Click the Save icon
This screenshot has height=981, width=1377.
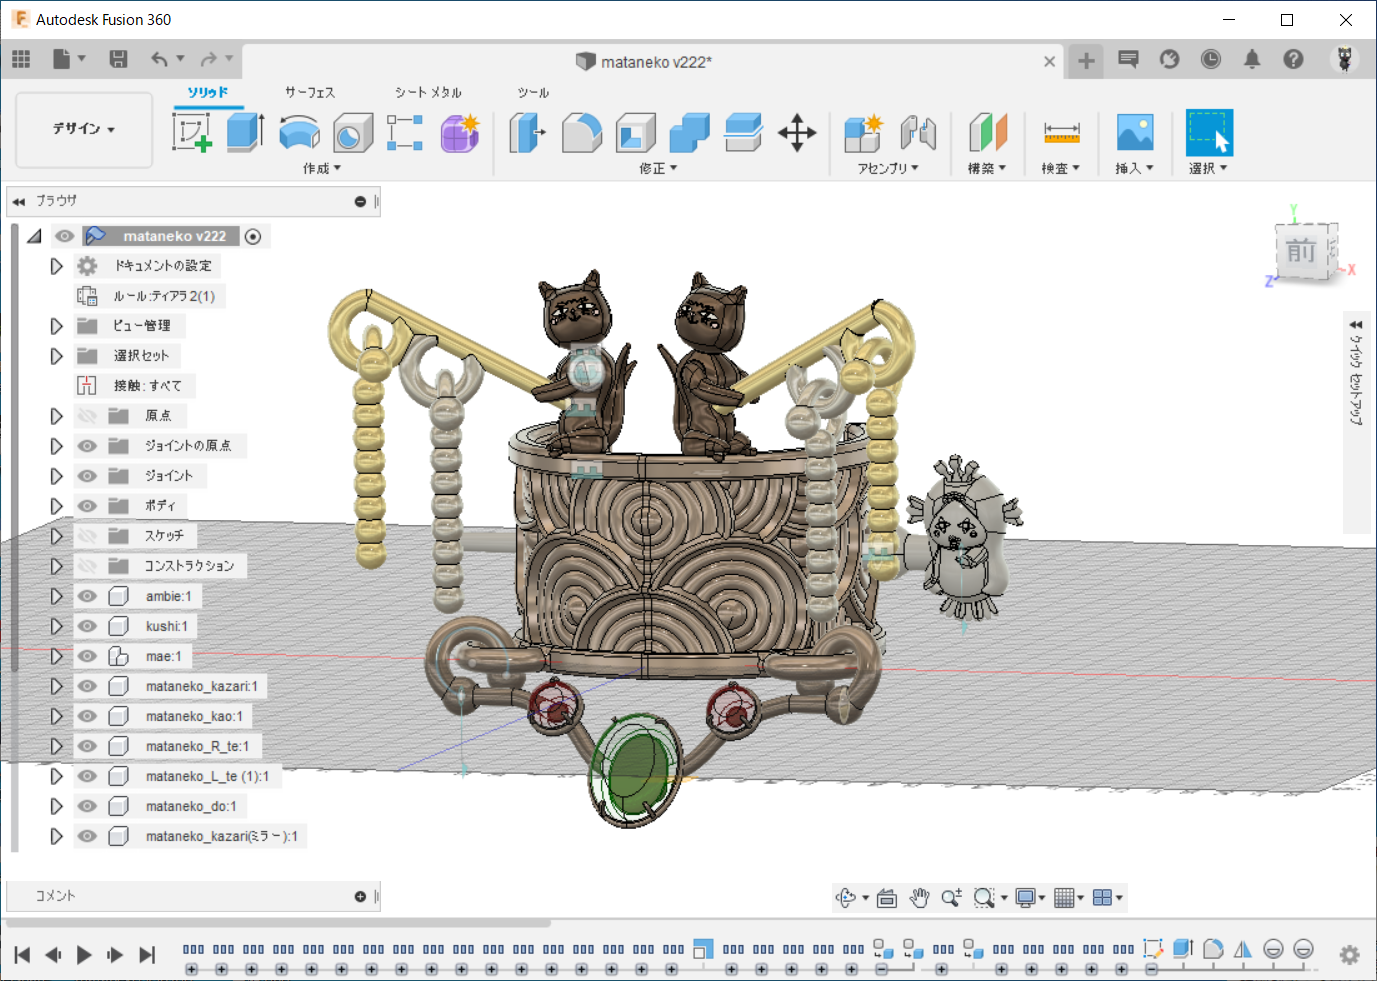point(118,59)
